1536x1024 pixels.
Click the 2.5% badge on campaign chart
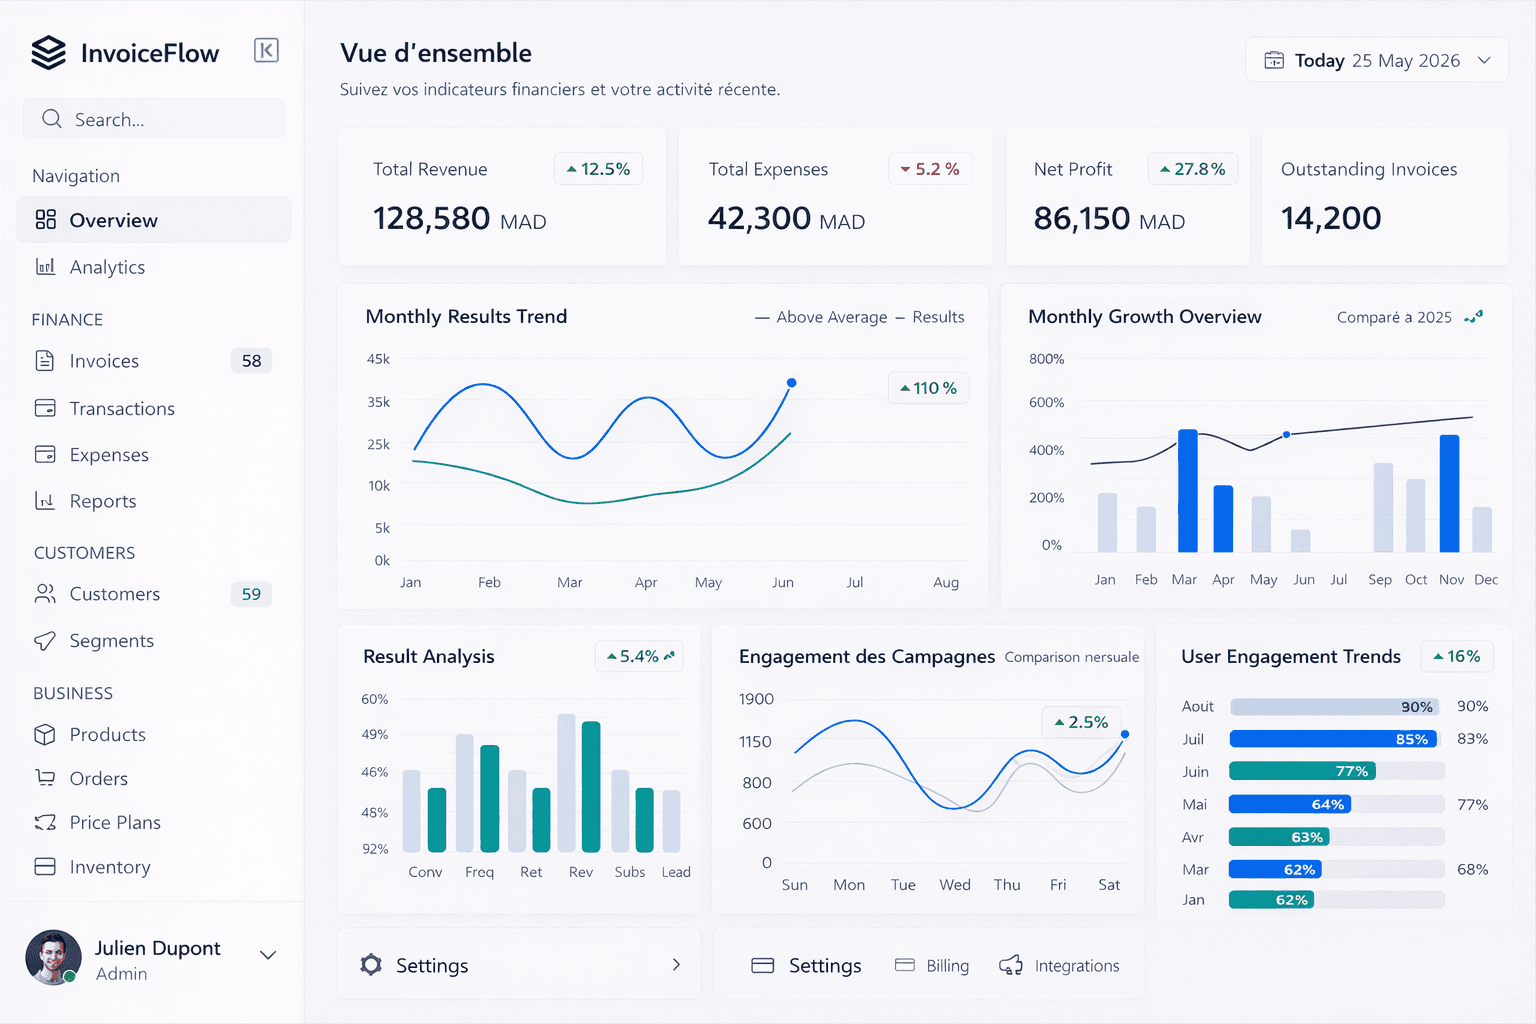point(1082,722)
